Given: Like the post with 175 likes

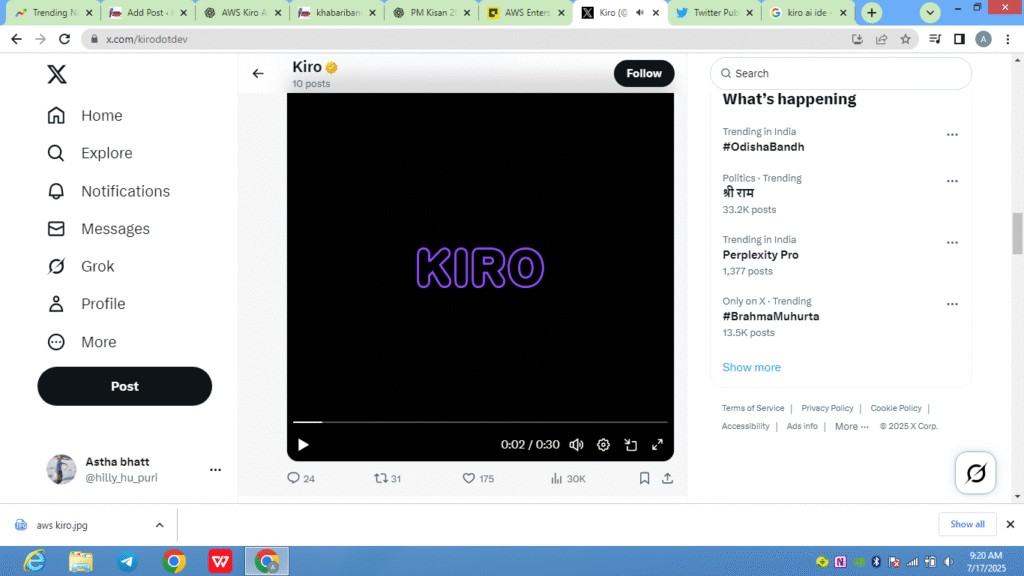Looking at the screenshot, I should point(478,478).
